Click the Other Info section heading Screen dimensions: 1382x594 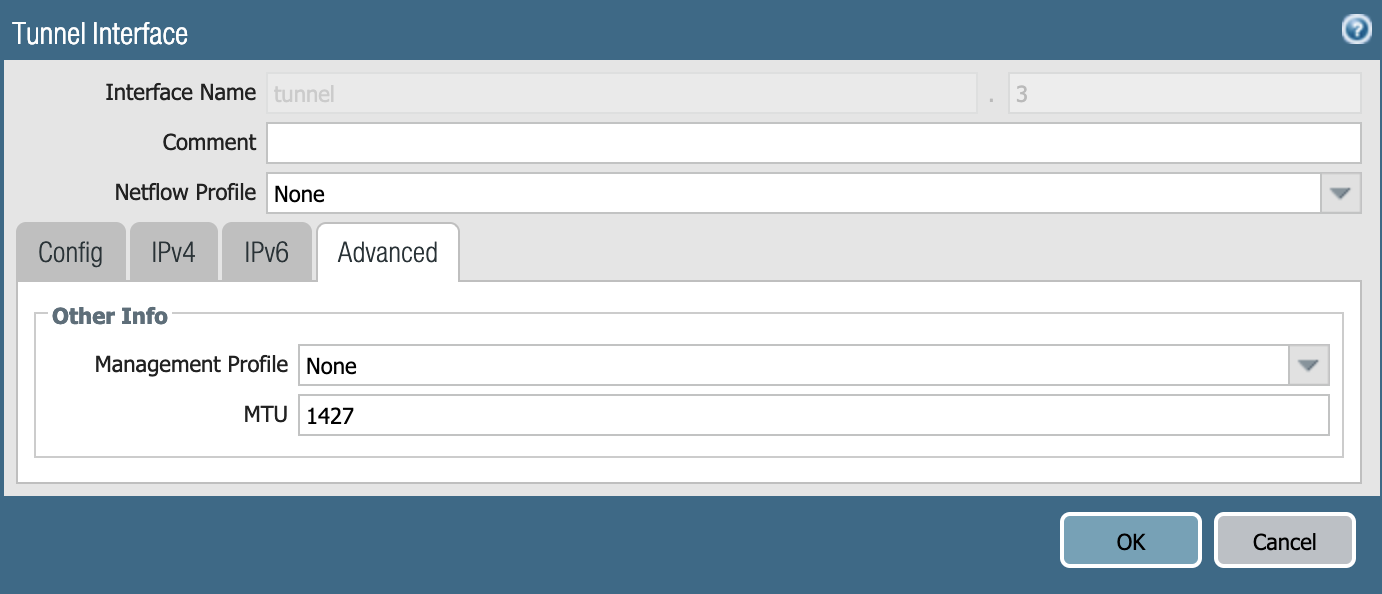(x=110, y=316)
